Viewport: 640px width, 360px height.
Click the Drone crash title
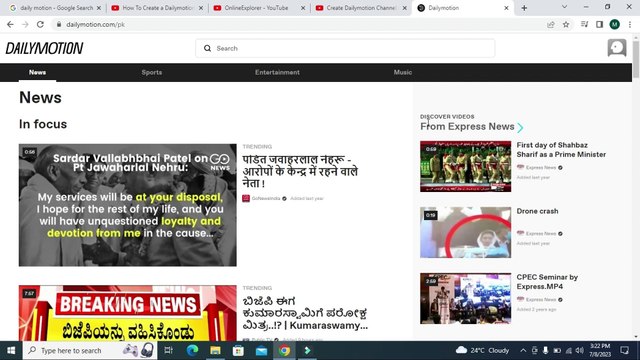537,211
